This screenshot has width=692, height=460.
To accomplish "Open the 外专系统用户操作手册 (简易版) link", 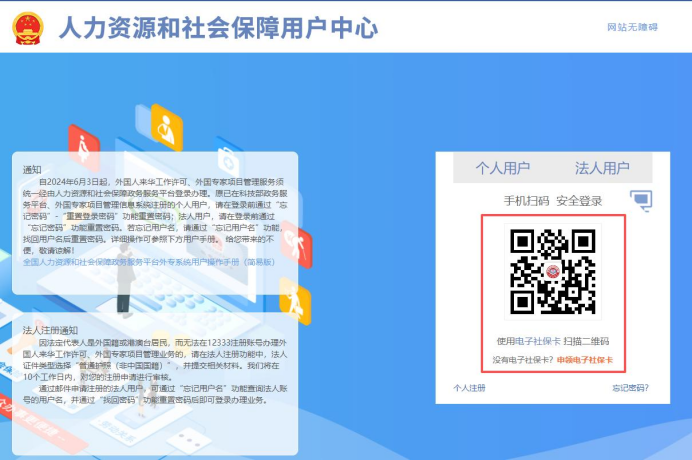I will [149, 262].
